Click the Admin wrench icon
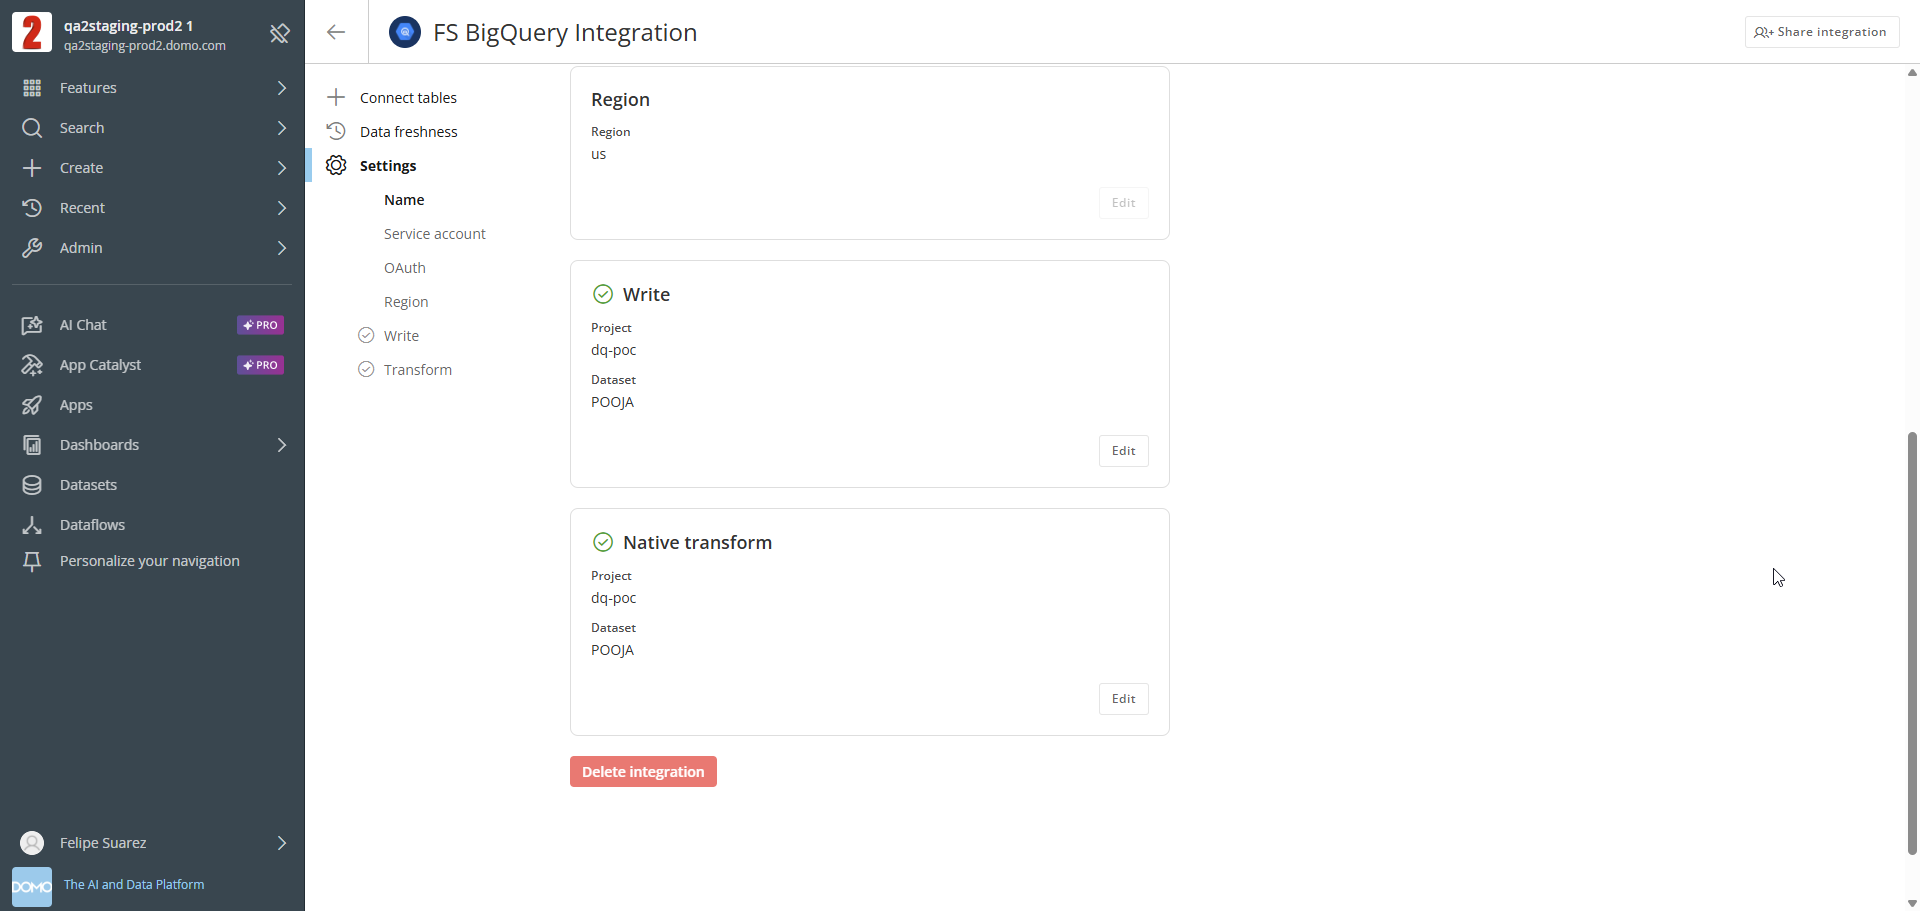 pyautogui.click(x=32, y=248)
